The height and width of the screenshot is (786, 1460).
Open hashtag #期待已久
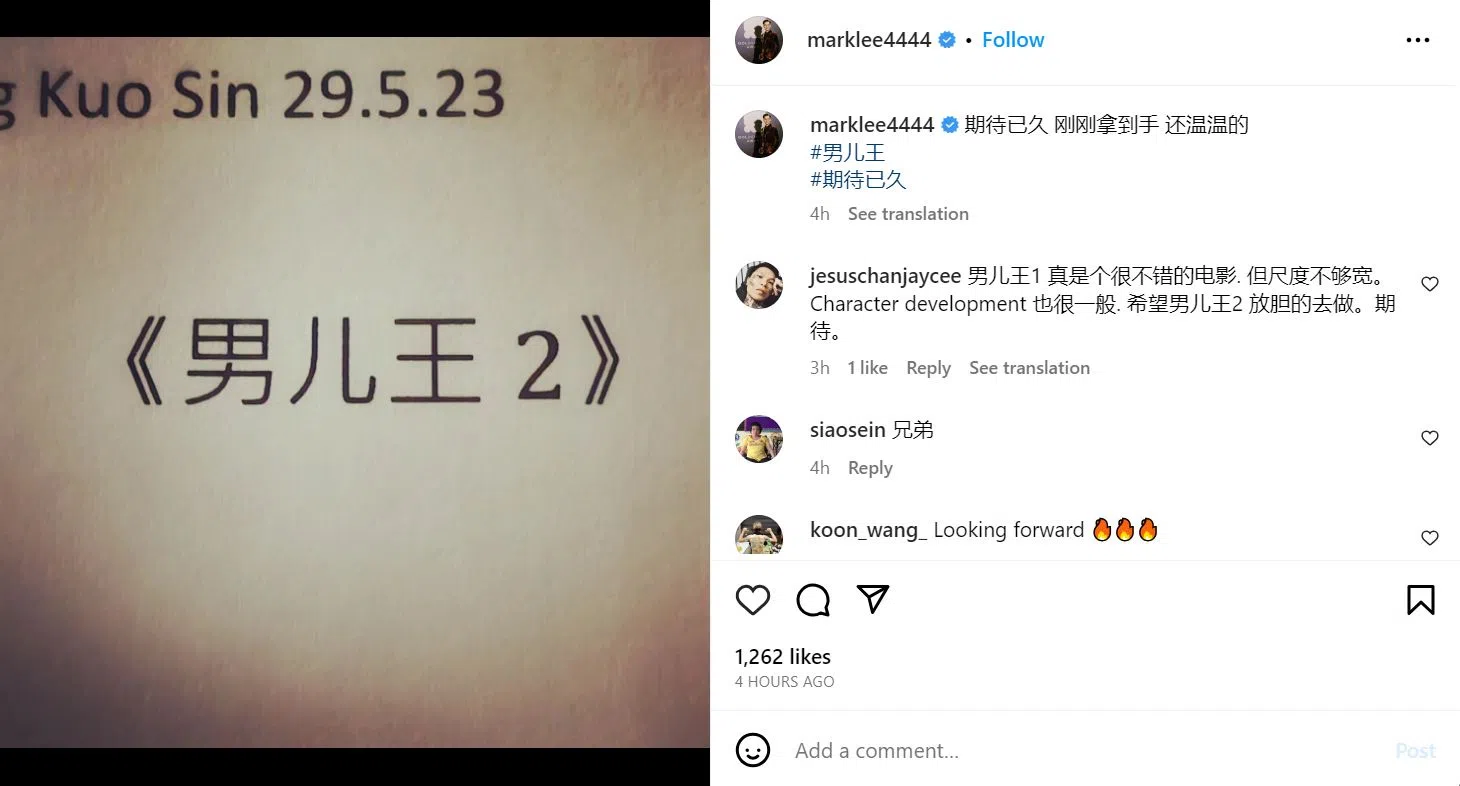[858, 180]
